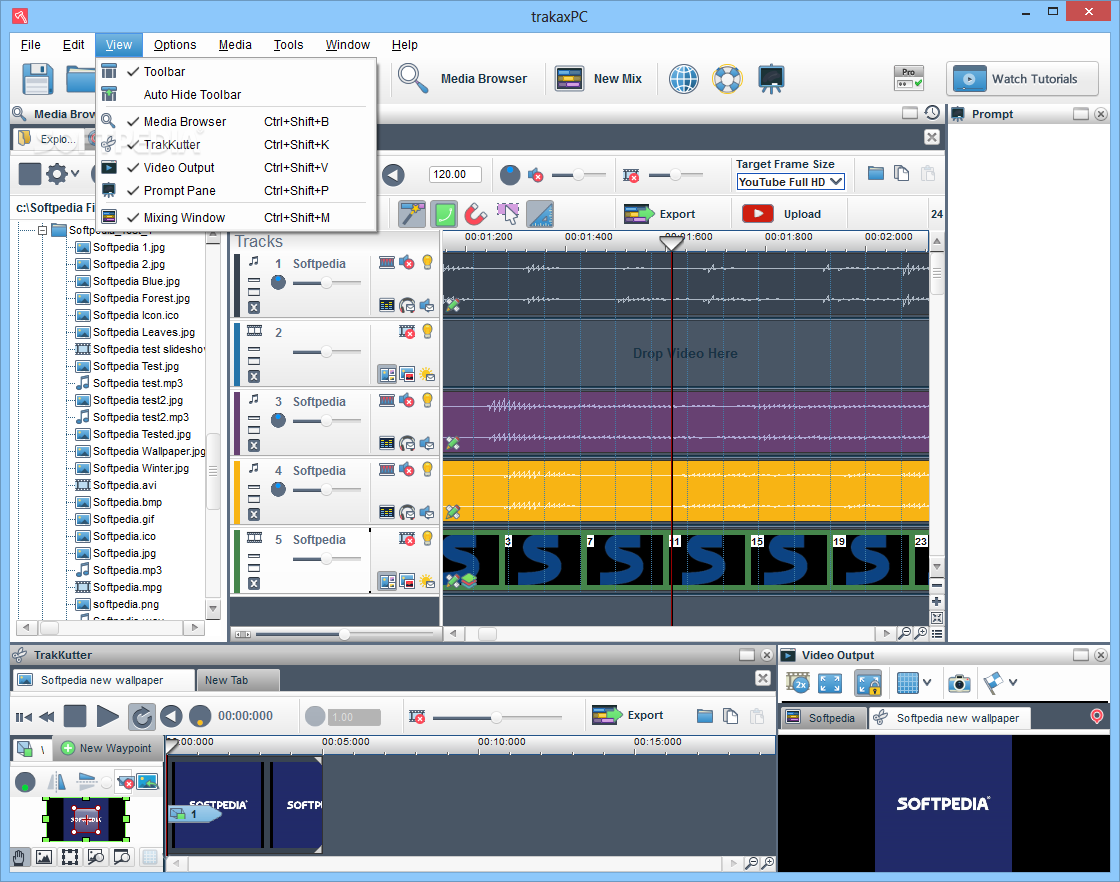Click the presentation screen icon in toolbar
Viewport: 1120px width, 882px height.
pos(771,79)
